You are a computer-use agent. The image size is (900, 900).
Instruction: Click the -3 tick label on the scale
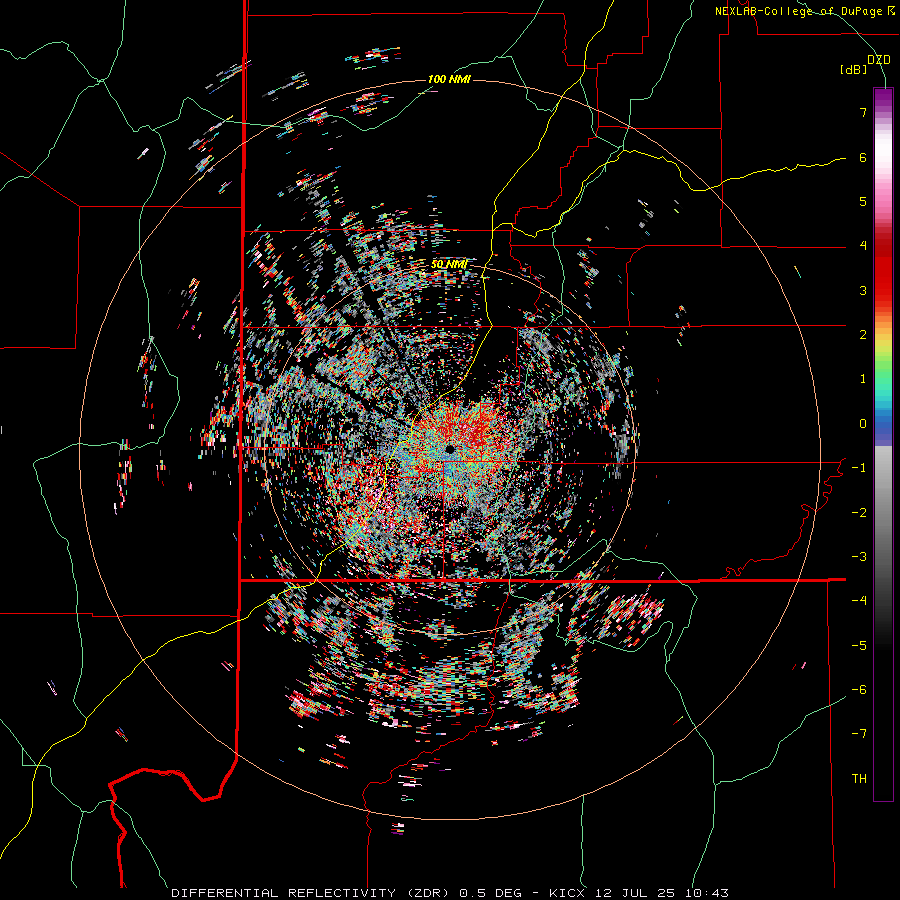[859, 557]
